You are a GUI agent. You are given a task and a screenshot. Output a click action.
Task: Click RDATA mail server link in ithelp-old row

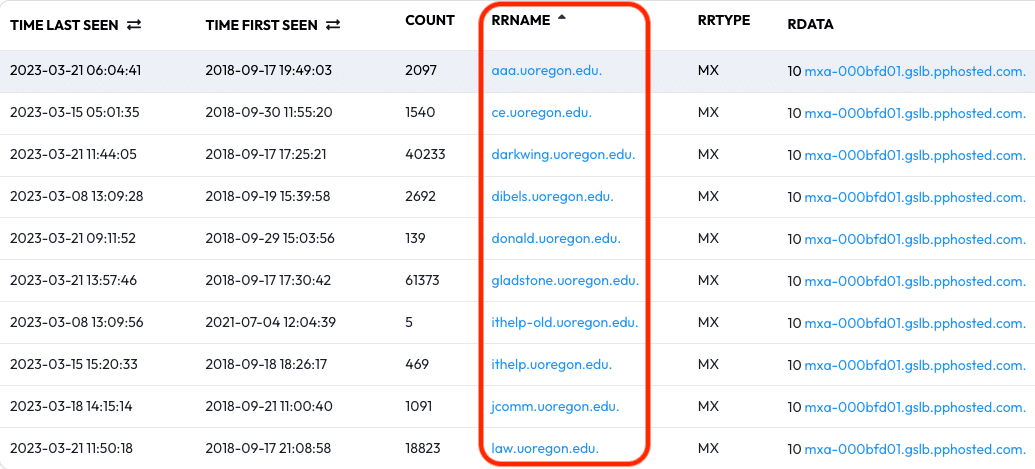(916, 323)
